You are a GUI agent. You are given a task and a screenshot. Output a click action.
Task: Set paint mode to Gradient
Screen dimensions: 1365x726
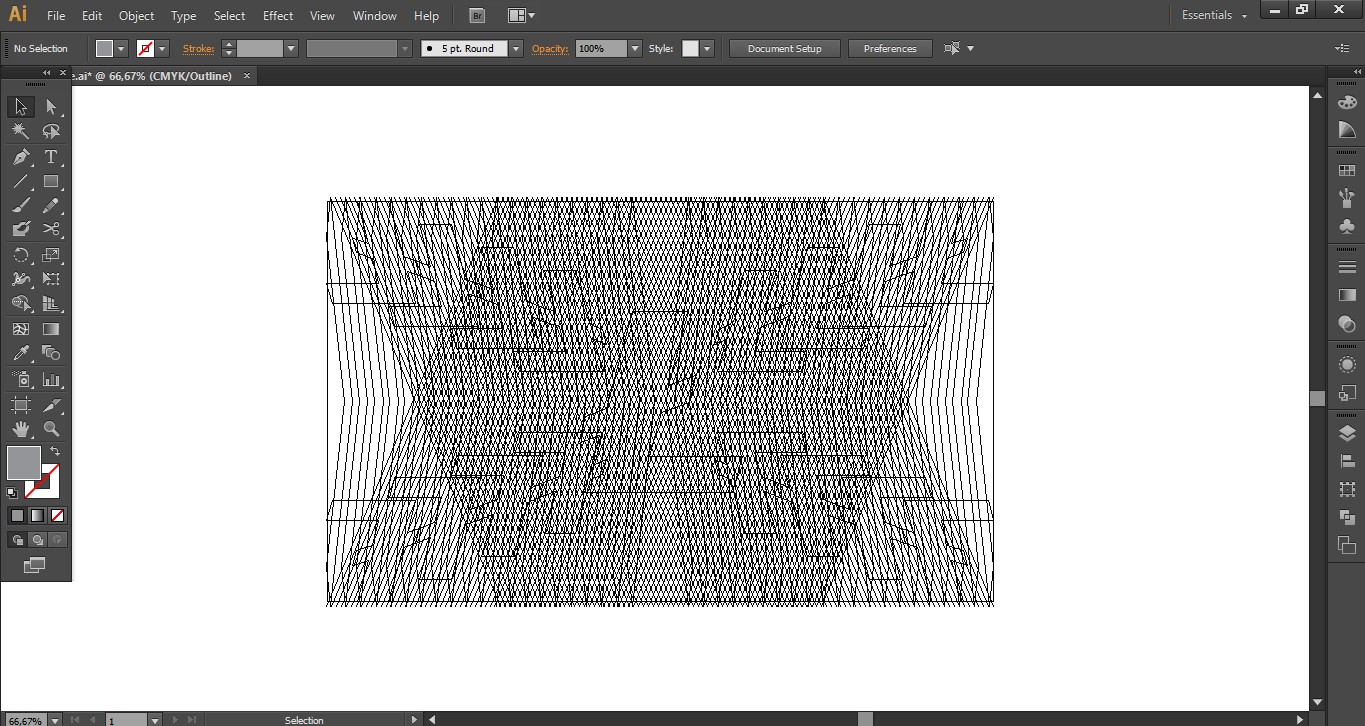pyautogui.click(x=37, y=516)
